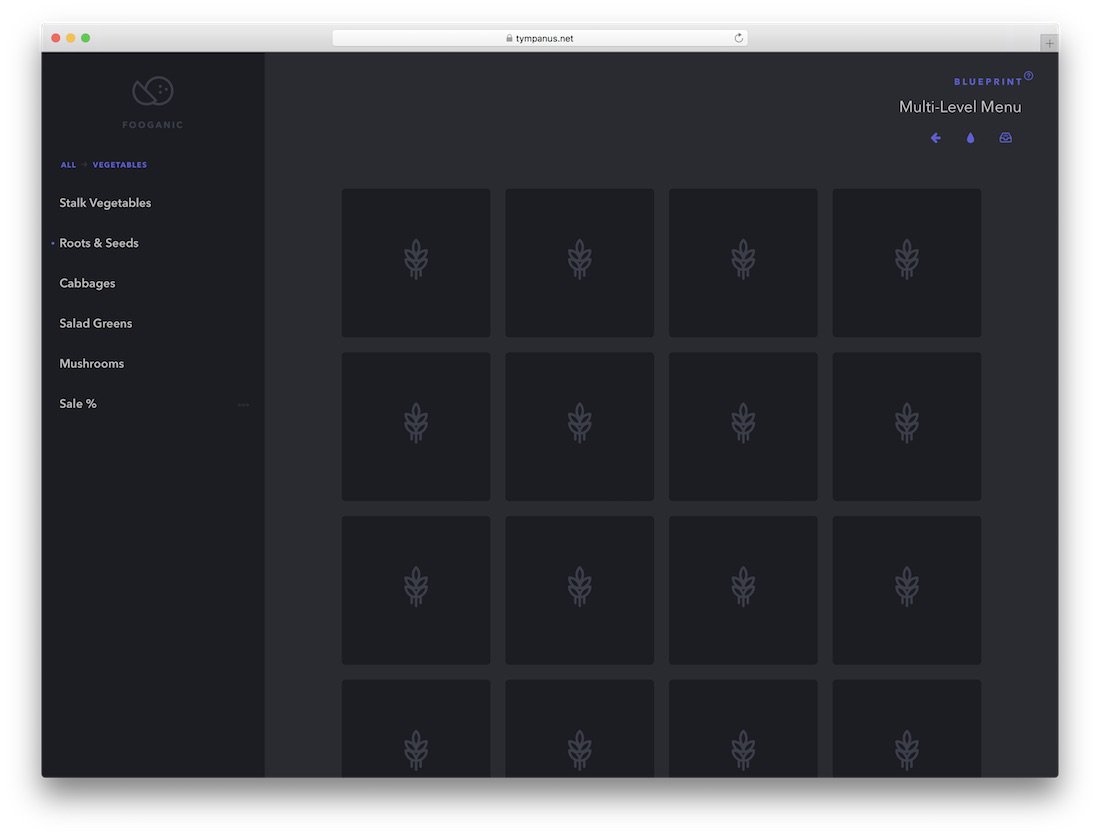
Task: Click the VEGETABLES breadcrumb link
Action: (x=120, y=165)
